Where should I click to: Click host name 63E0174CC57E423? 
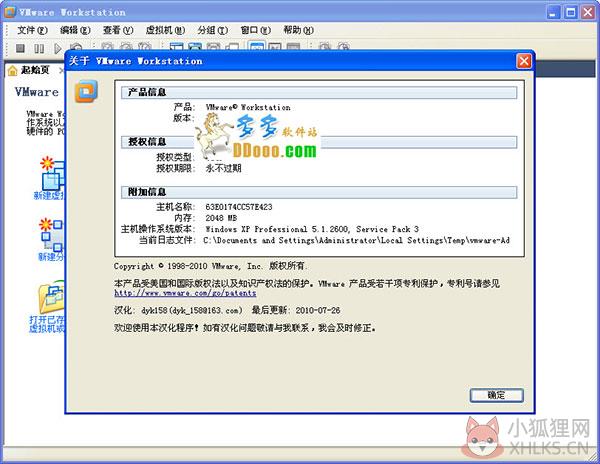click(x=239, y=207)
